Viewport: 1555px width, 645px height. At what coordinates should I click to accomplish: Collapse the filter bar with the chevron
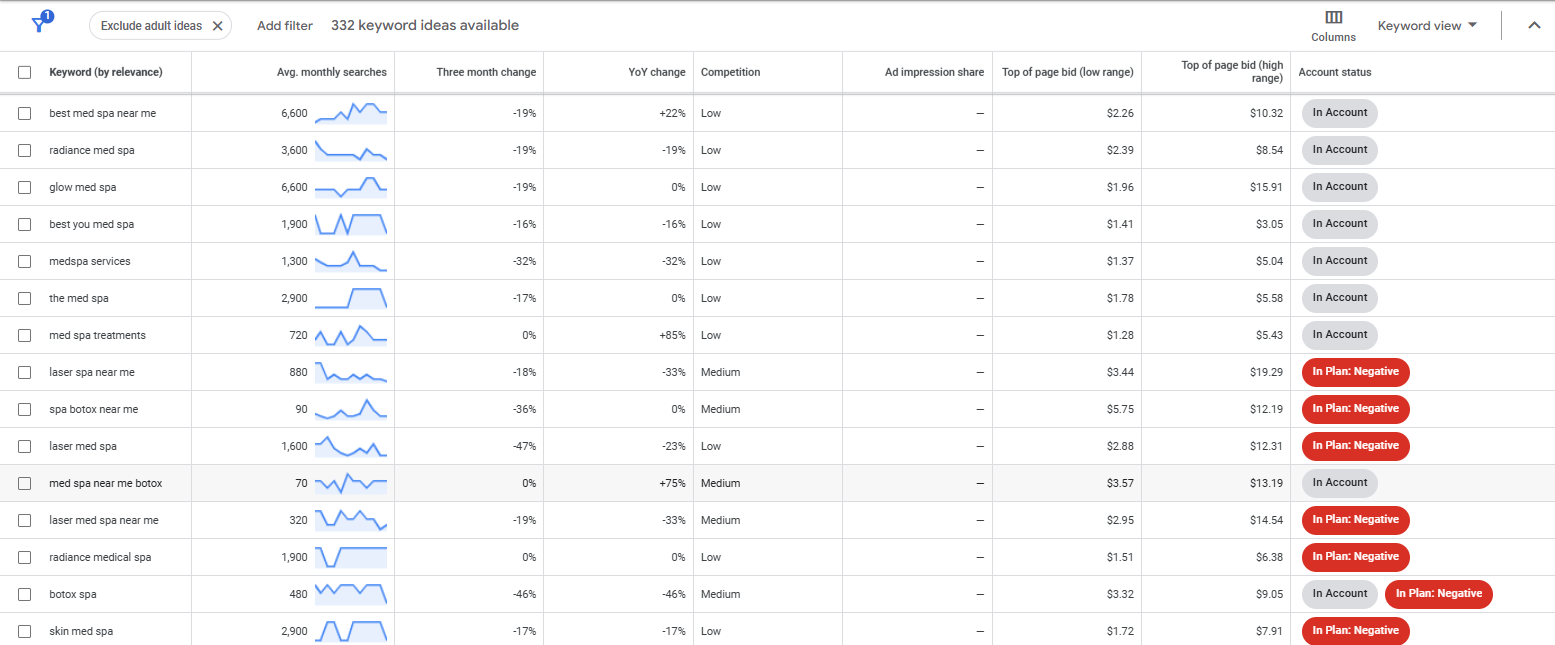click(x=1534, y=26)
